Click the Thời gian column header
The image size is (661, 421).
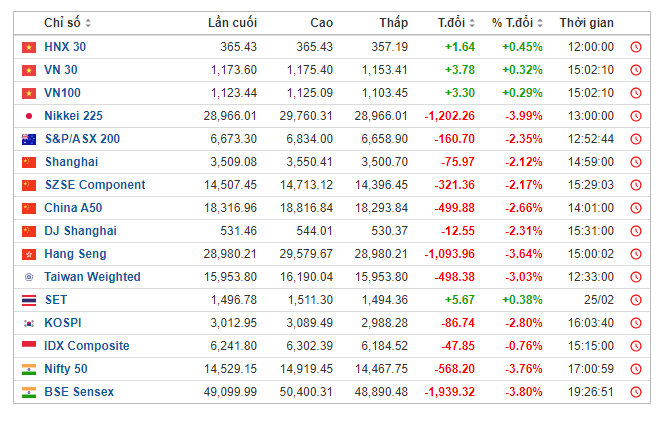pyautogui.click(x=586, y=23)
